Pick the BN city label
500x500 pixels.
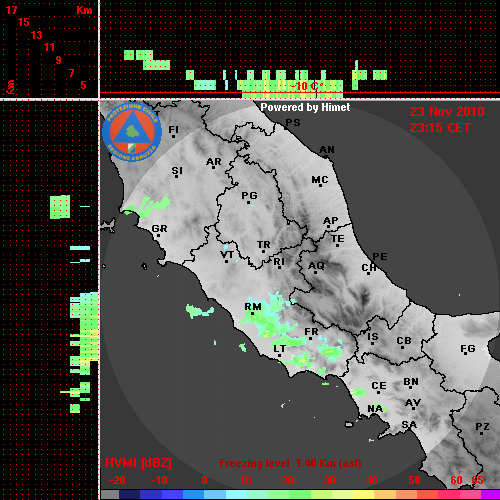[x=411, y=382]
